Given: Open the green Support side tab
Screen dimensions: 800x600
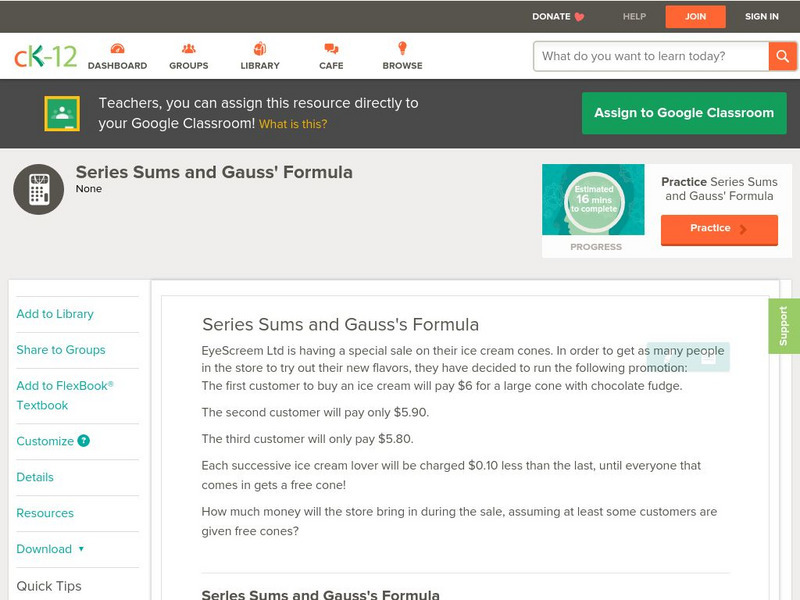Looking at the screenshot, I should coord(784,326).
